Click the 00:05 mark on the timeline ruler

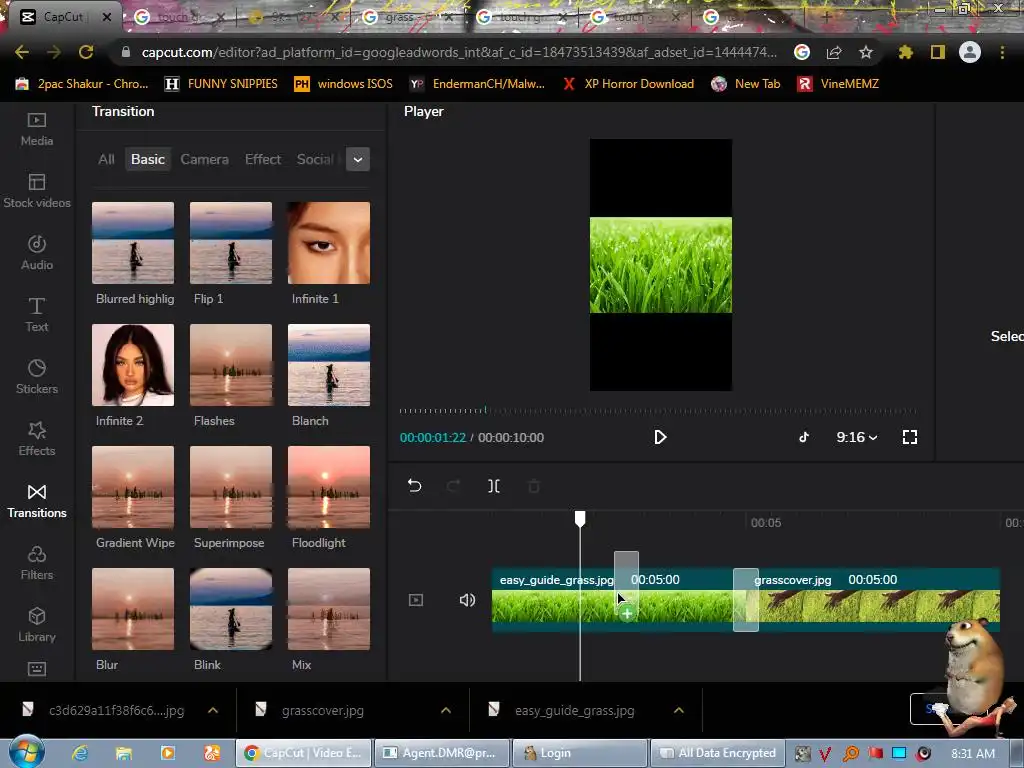[x=765, y=522]
